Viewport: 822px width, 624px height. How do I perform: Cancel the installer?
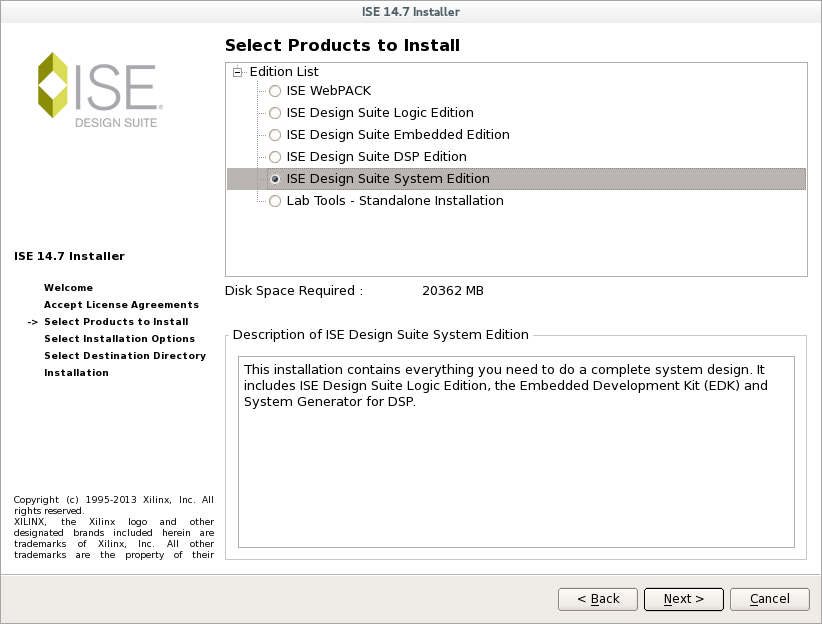click(x=770, y=599)
